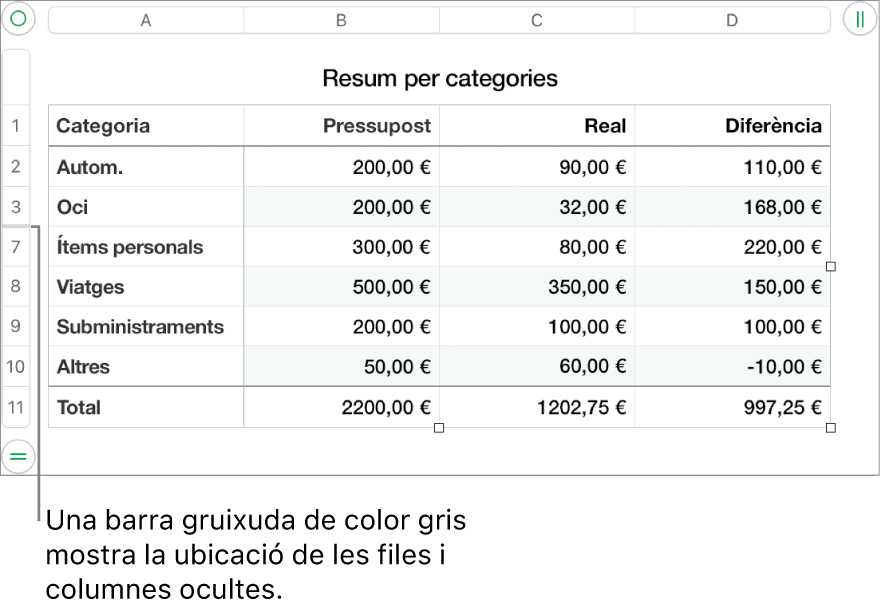Click the gray hidden rows bar
Image resolution: width=880 pixels, height=609 pixels.
click(16, 226)
